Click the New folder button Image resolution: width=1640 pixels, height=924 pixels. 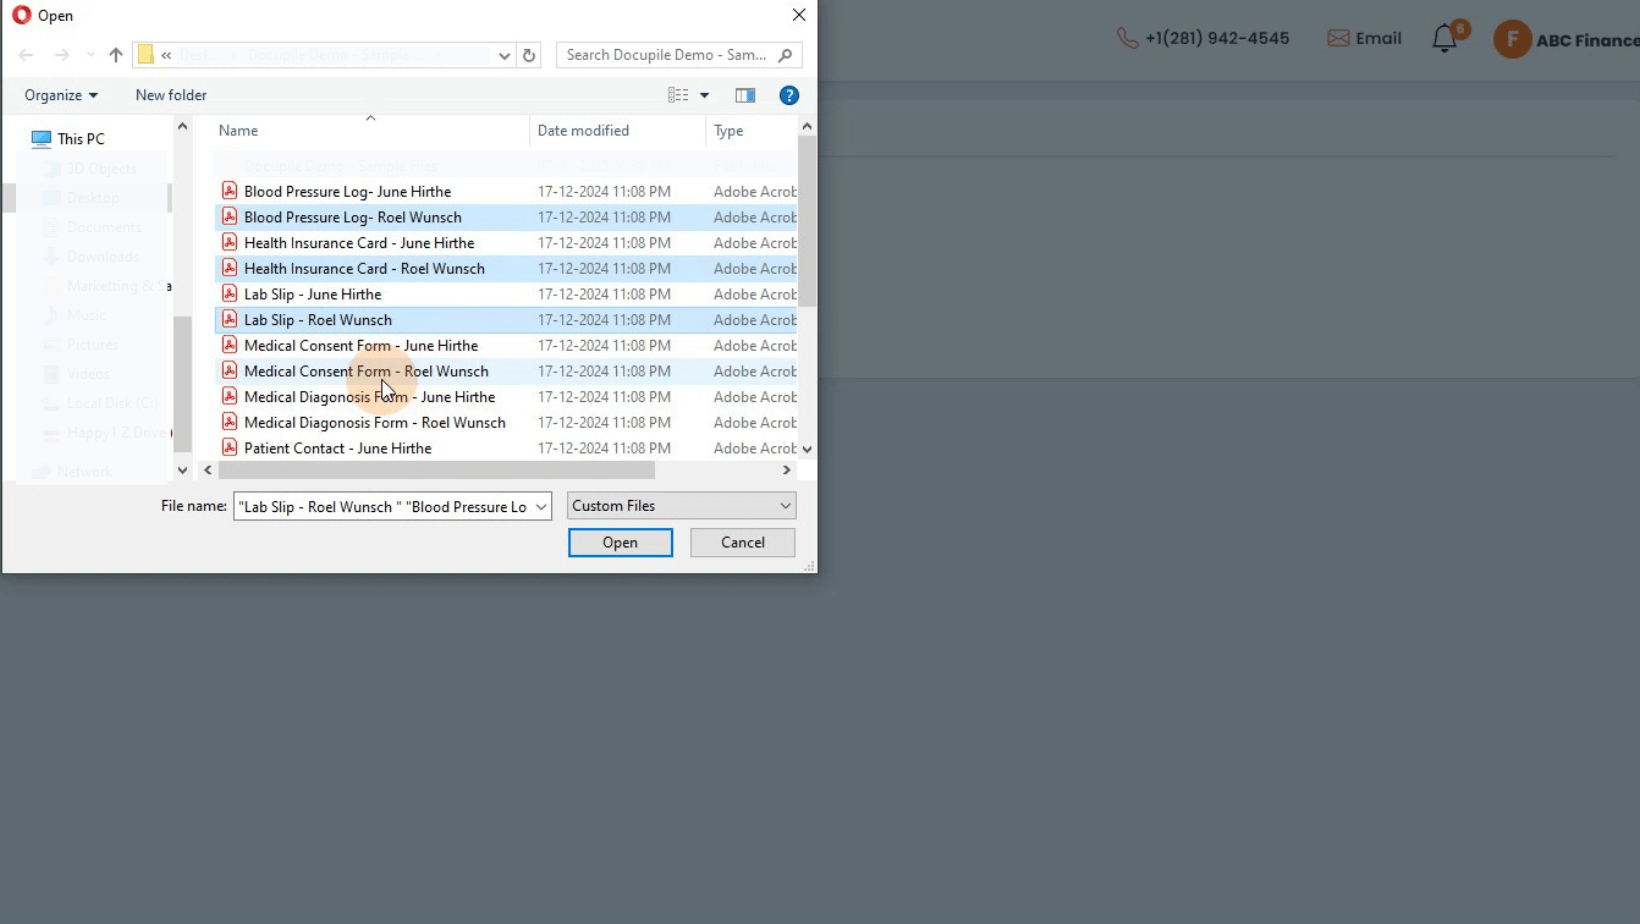pyautogui.click(x=171, y=95)
